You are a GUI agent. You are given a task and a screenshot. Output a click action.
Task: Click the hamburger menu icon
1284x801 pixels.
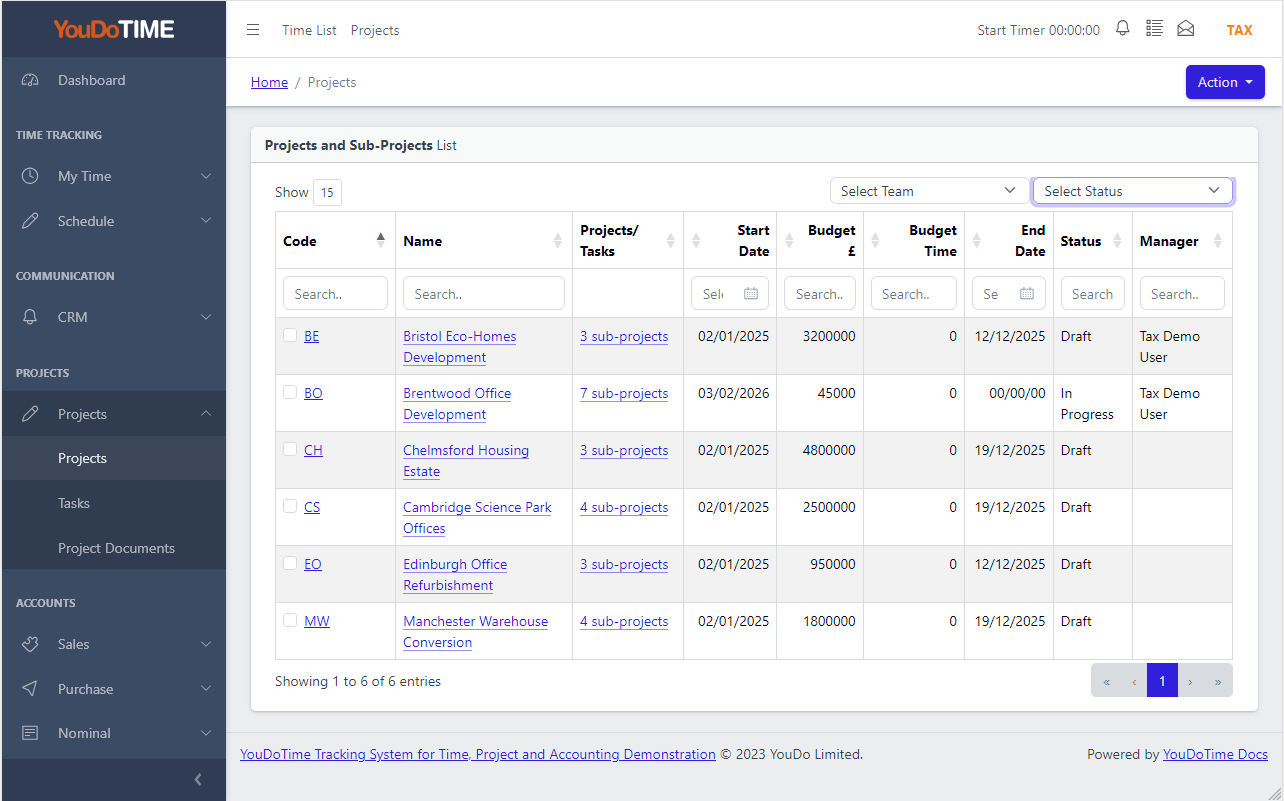click(253, 30)
